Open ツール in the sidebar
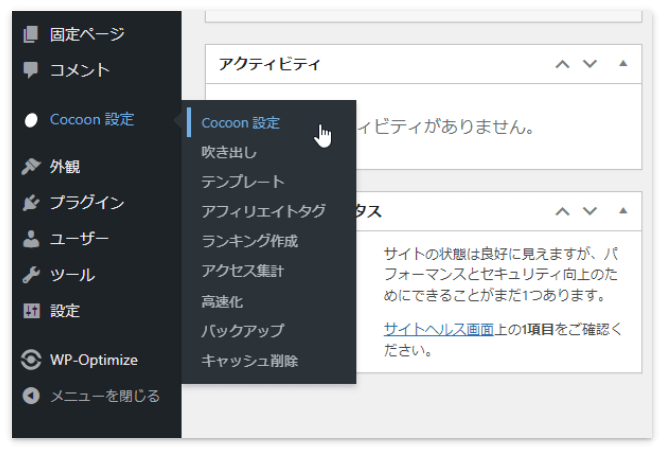The height and width of the screenshot is (451, 664). point(72,275)
